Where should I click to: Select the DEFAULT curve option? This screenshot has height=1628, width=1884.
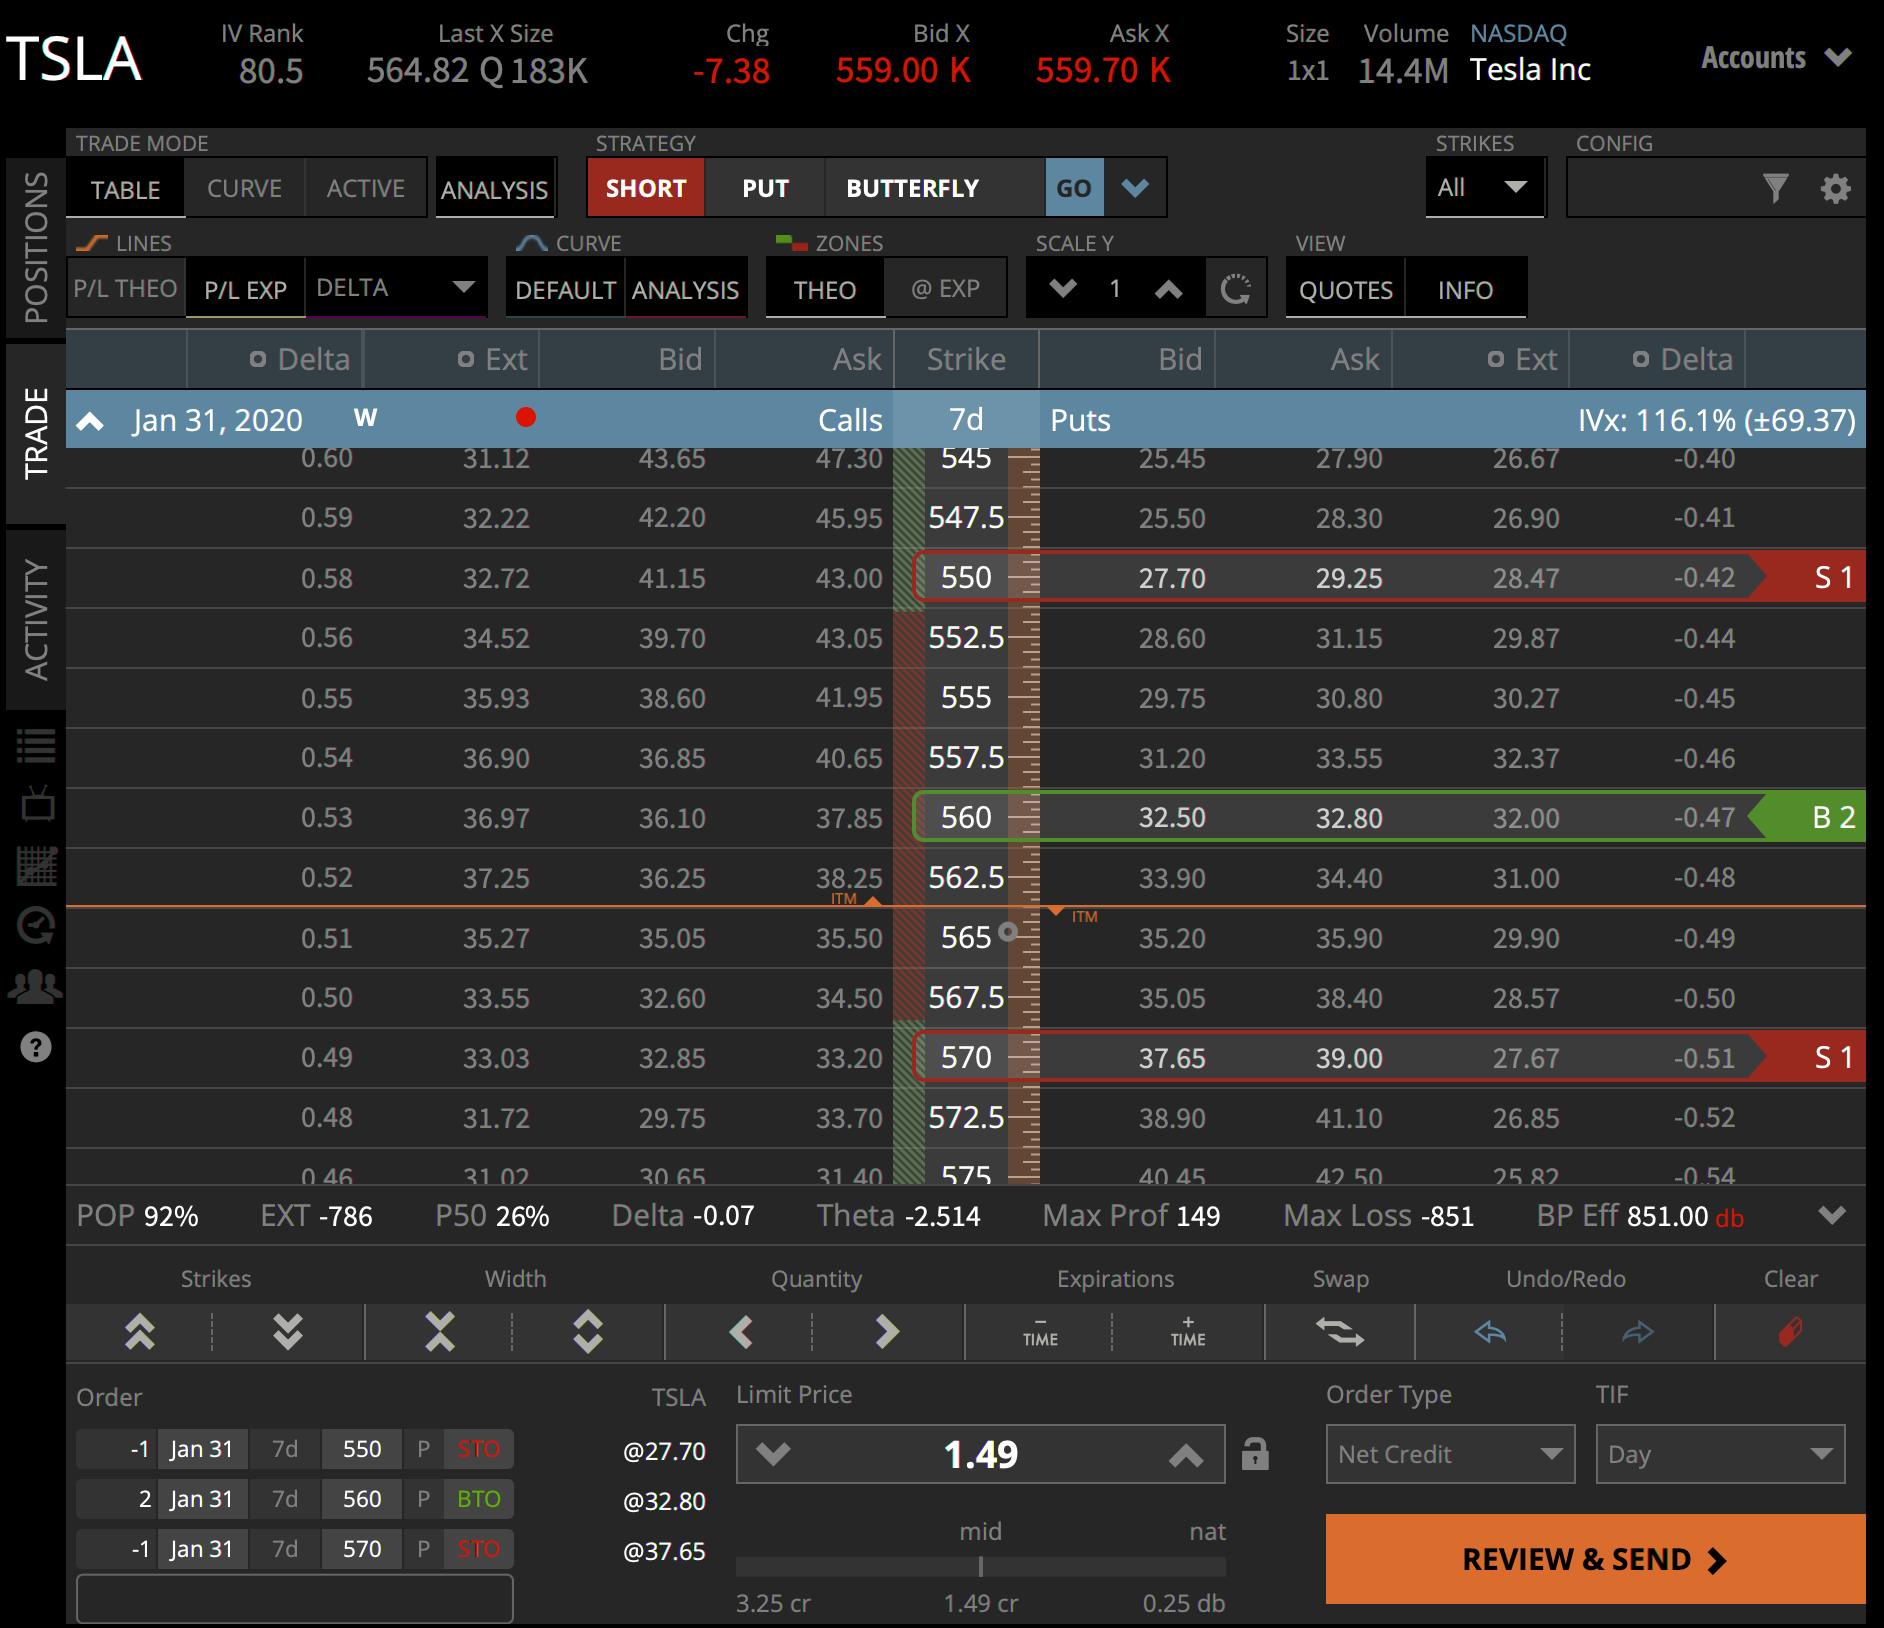(x=565, y=289)
